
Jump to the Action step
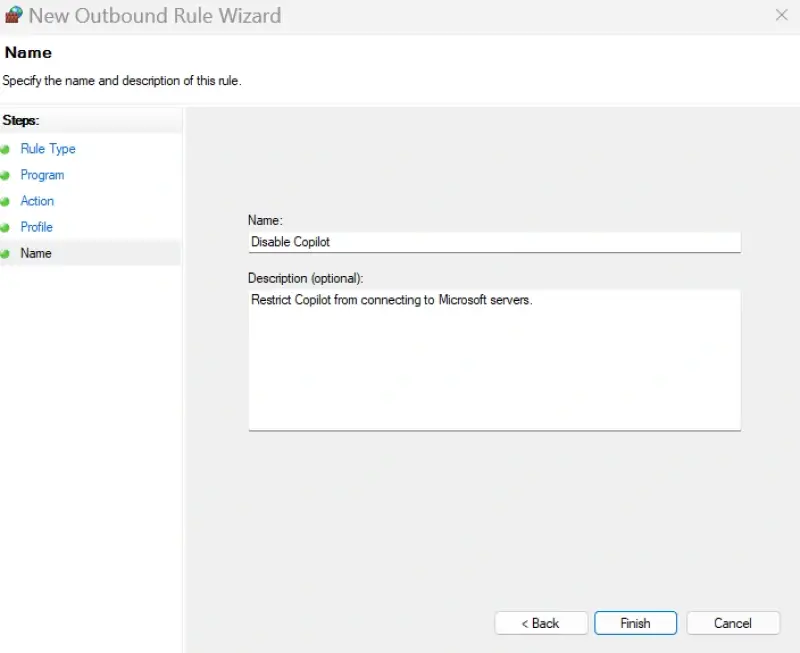pos(37,200)
